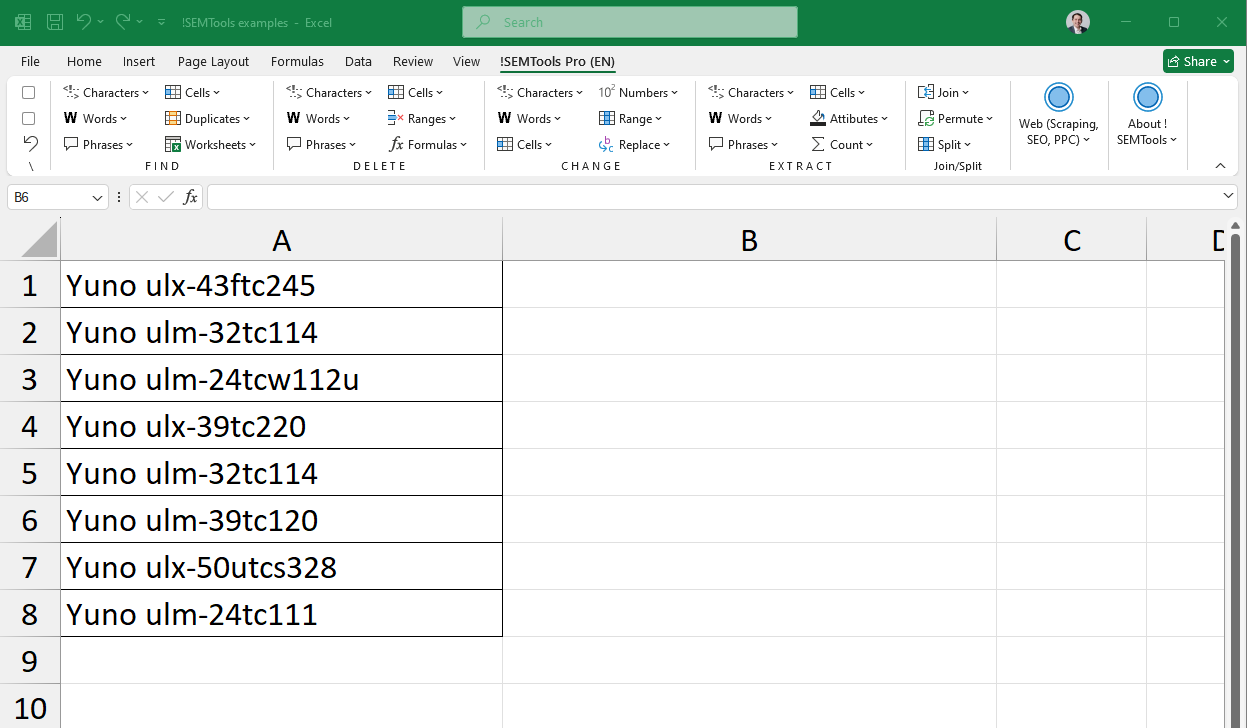Open the Permute tool in Join/Split group

pos(956,118)
